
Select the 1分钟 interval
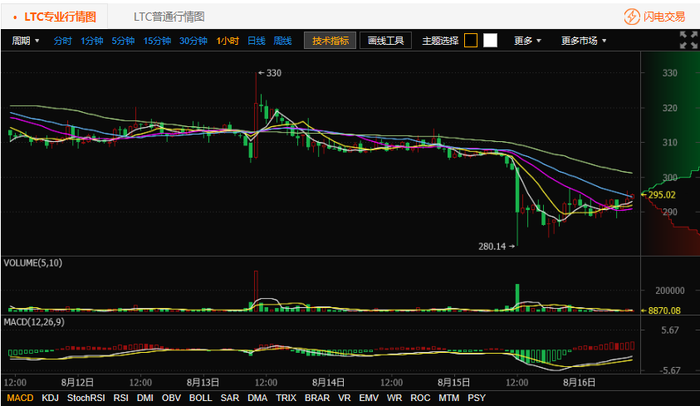92,41
